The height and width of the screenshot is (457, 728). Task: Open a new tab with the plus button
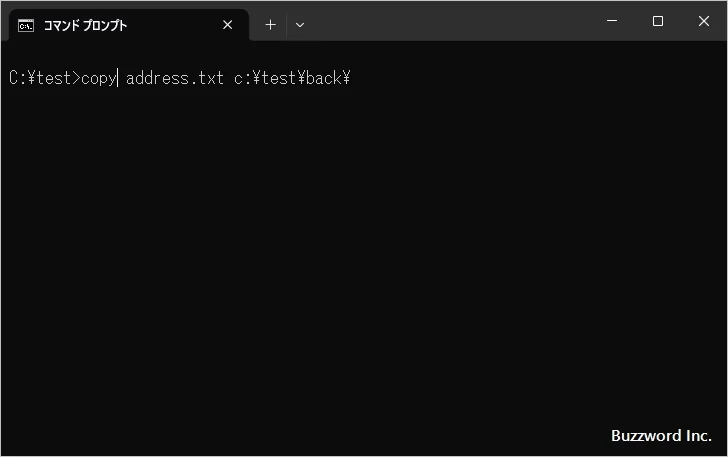[x=270, y=25]
